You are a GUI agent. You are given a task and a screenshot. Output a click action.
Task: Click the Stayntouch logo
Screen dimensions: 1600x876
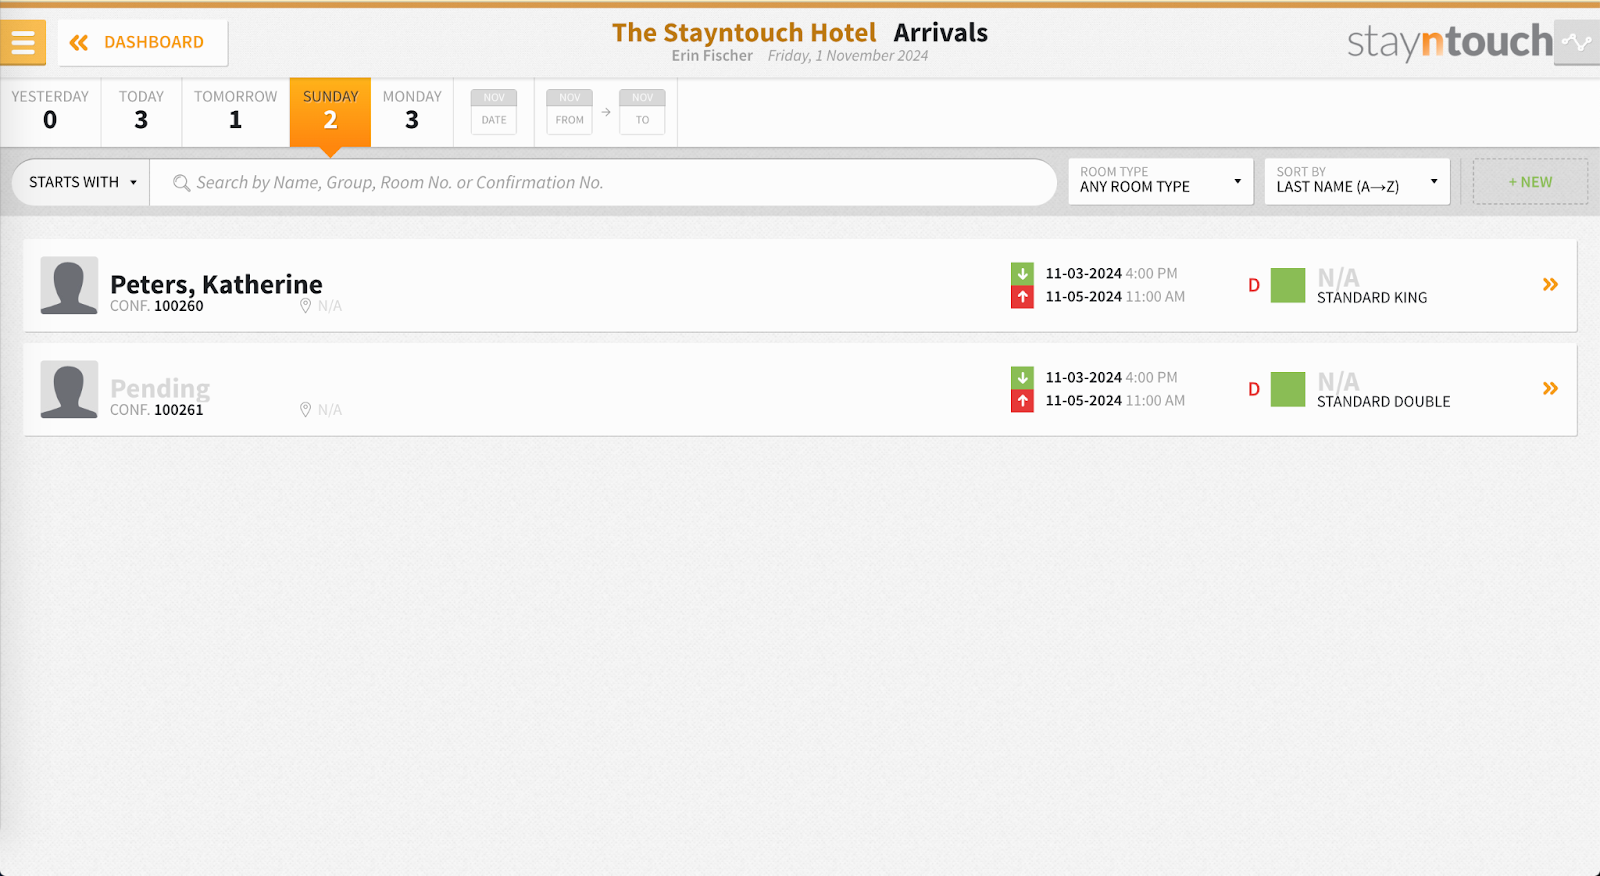1449,42
